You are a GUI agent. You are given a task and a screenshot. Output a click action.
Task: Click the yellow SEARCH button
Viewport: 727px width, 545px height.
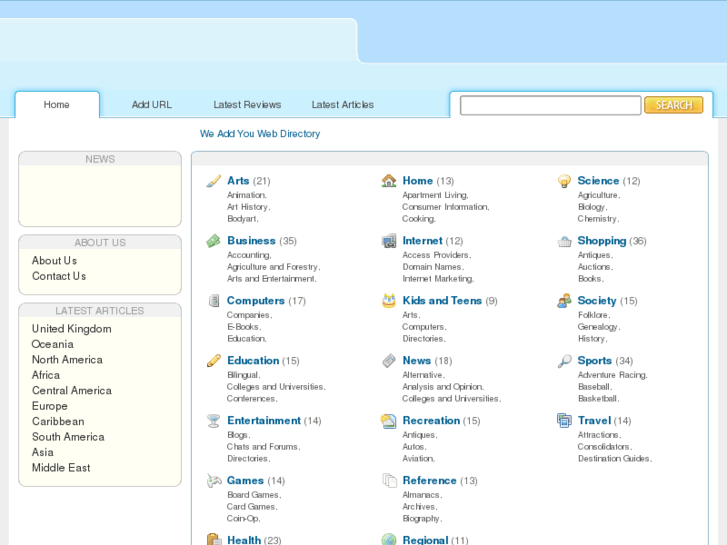[x=674, y=105]
